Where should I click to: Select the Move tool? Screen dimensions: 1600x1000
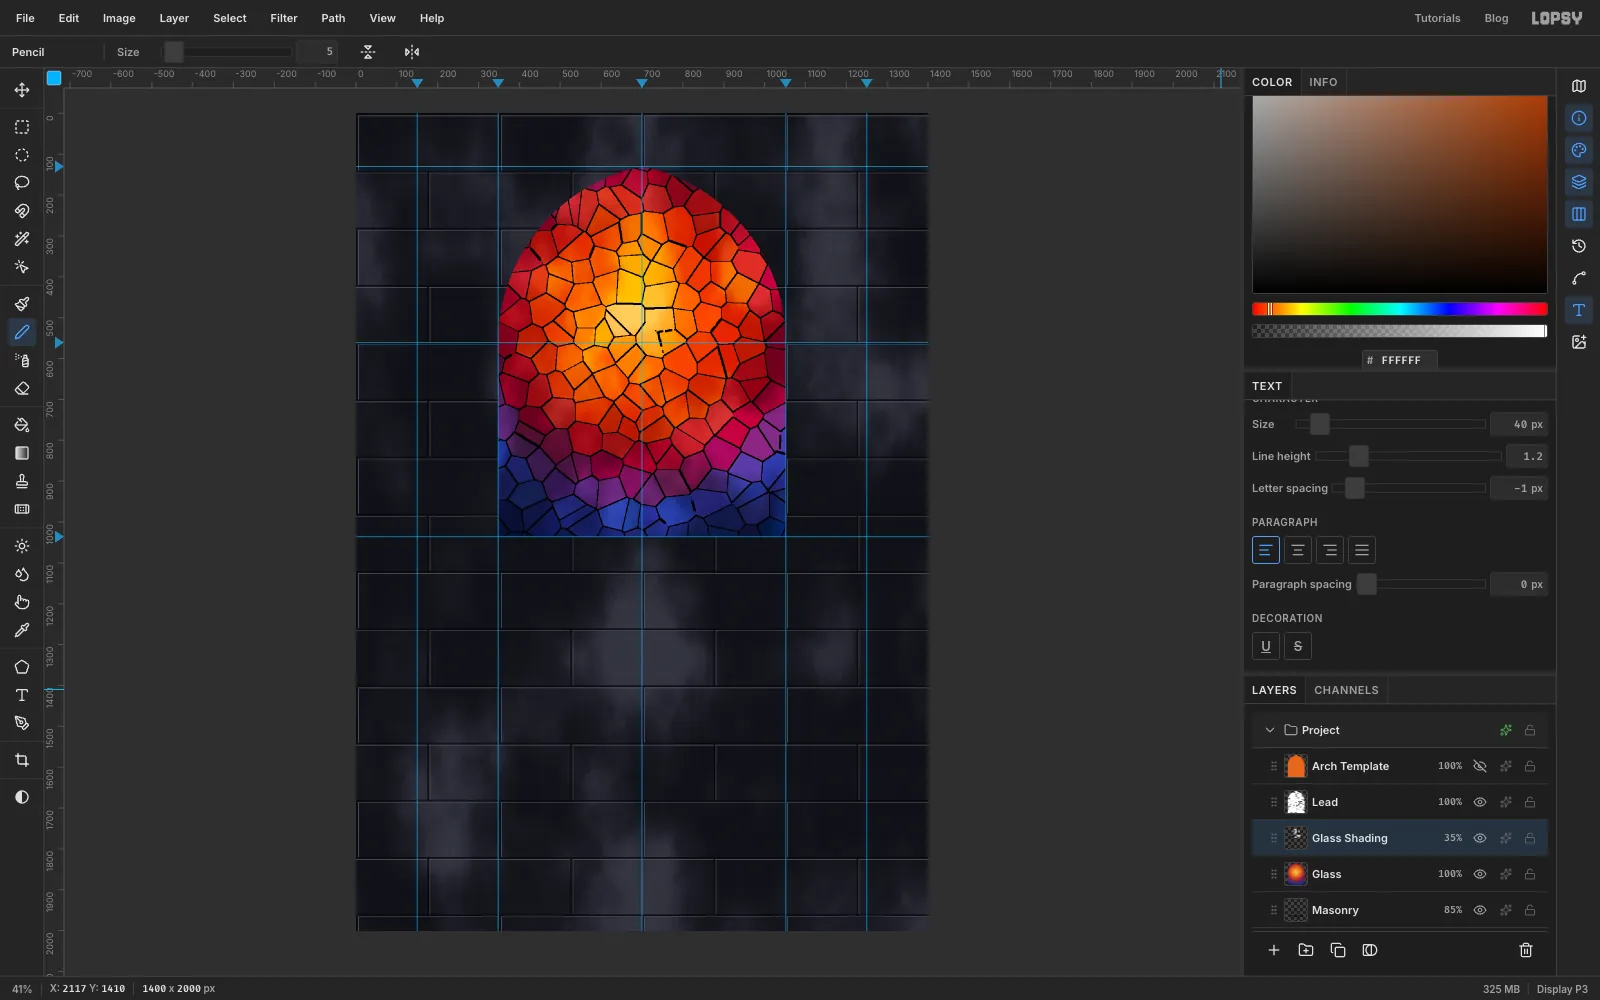tap(22, 90)
